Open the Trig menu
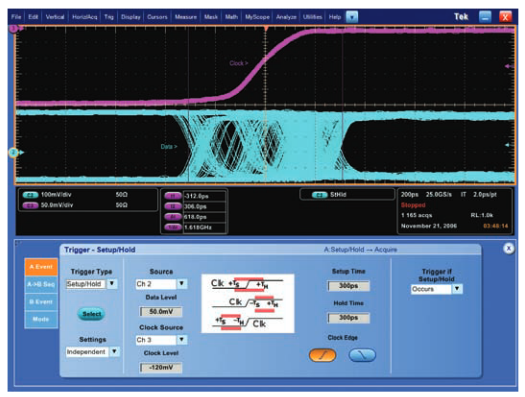 pos(109,17)
